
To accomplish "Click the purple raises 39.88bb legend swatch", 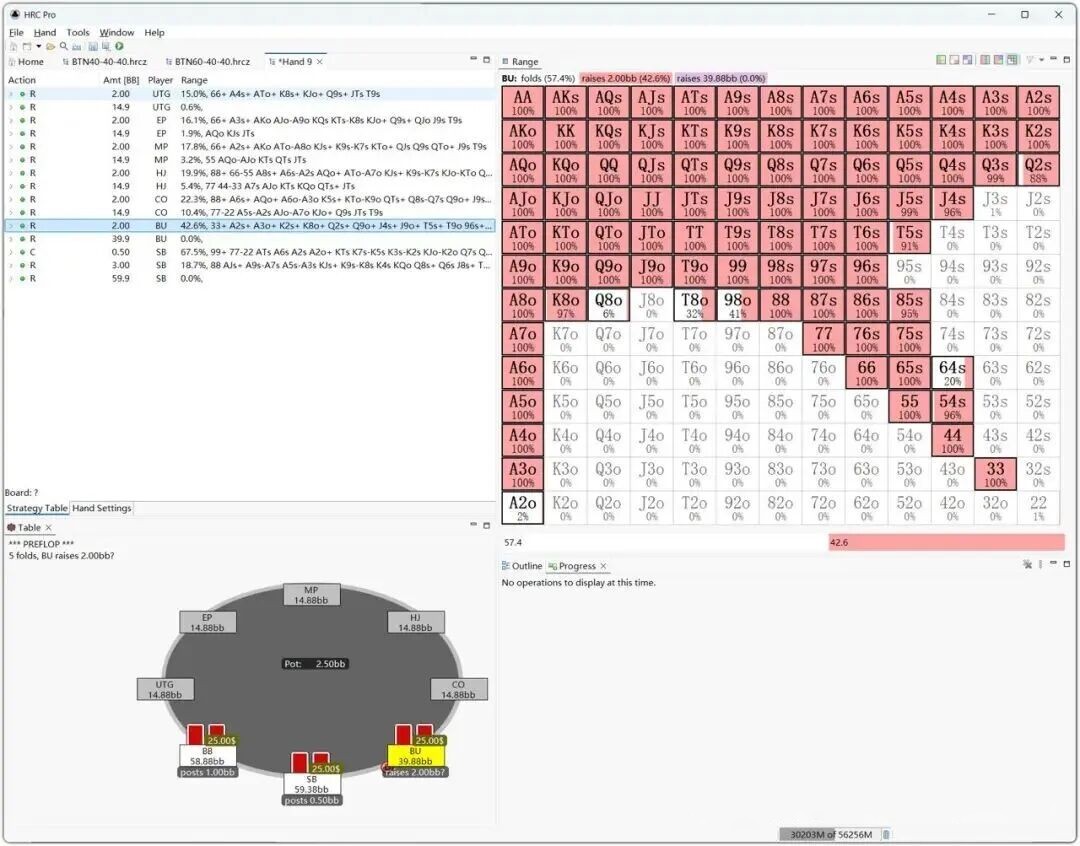I will click(x=720, y=78).
